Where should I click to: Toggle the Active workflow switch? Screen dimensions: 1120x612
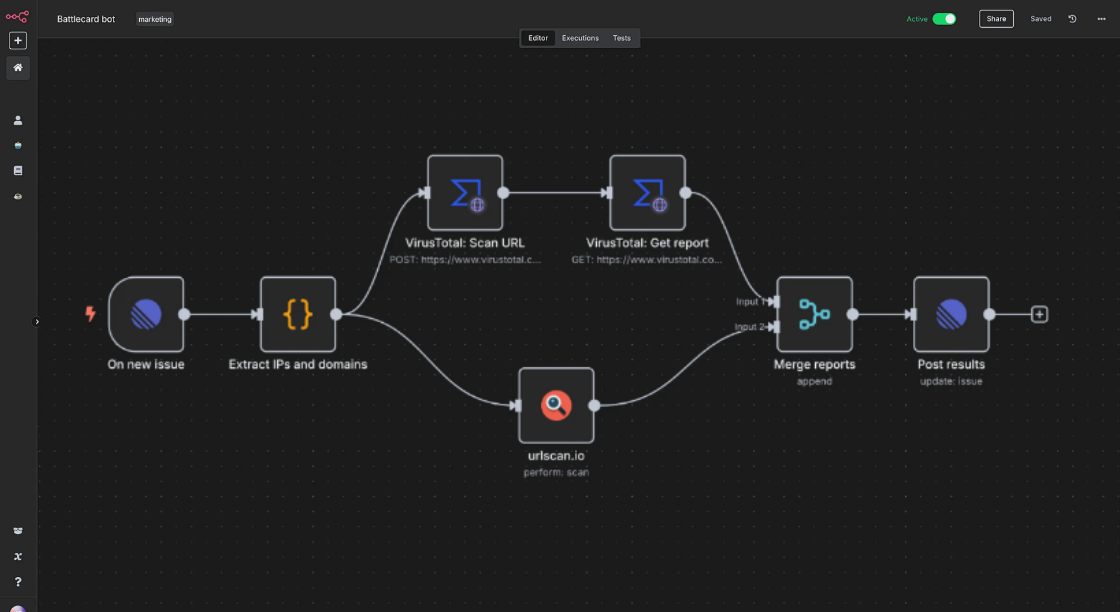(x=944, y=19)
